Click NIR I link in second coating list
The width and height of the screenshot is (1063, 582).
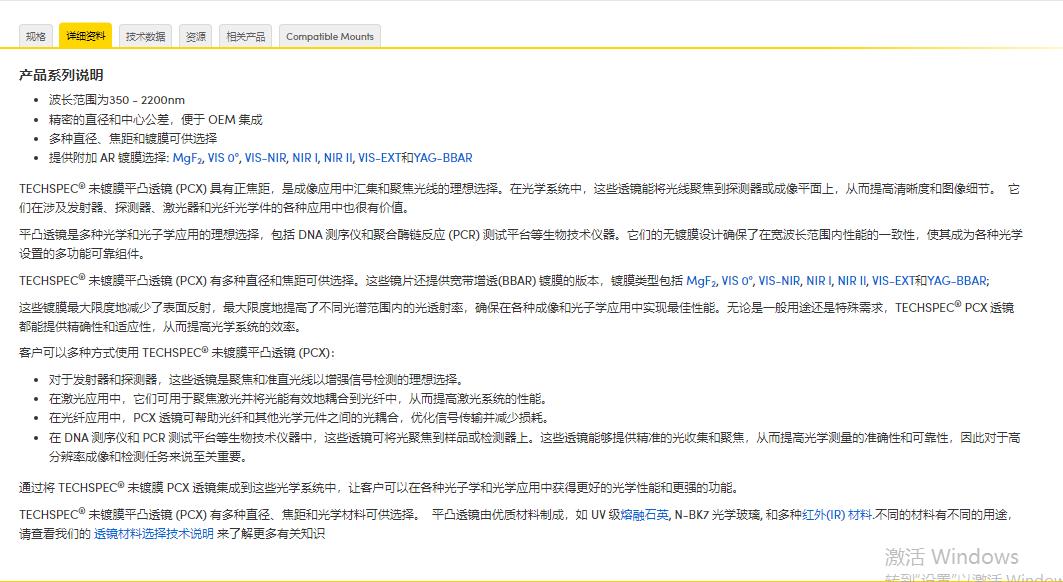(x=818, y=281)
